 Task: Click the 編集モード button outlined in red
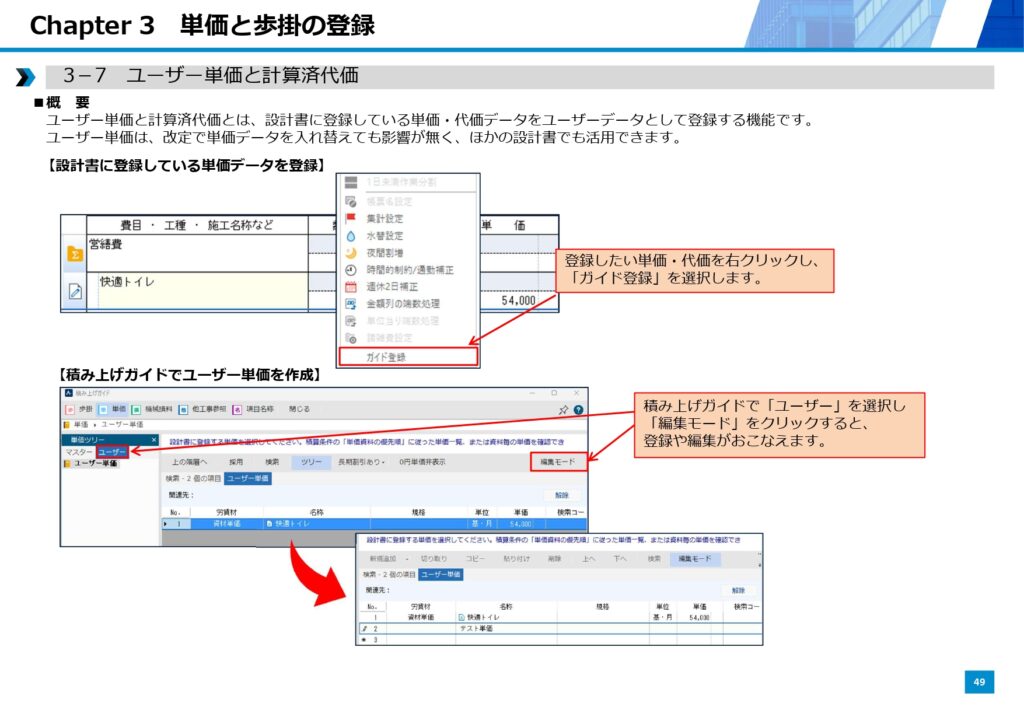click(x=558, y=462)
